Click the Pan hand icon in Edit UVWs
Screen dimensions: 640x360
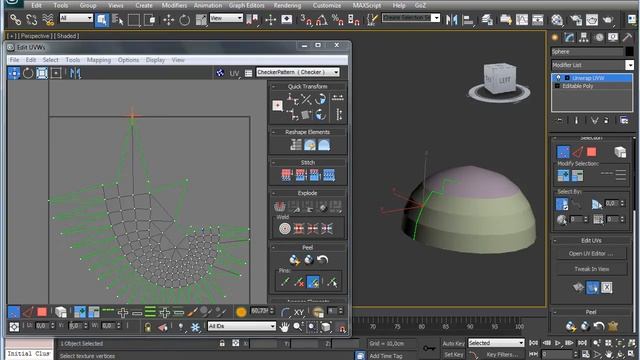pyautogui.click(x=284, y=327)
